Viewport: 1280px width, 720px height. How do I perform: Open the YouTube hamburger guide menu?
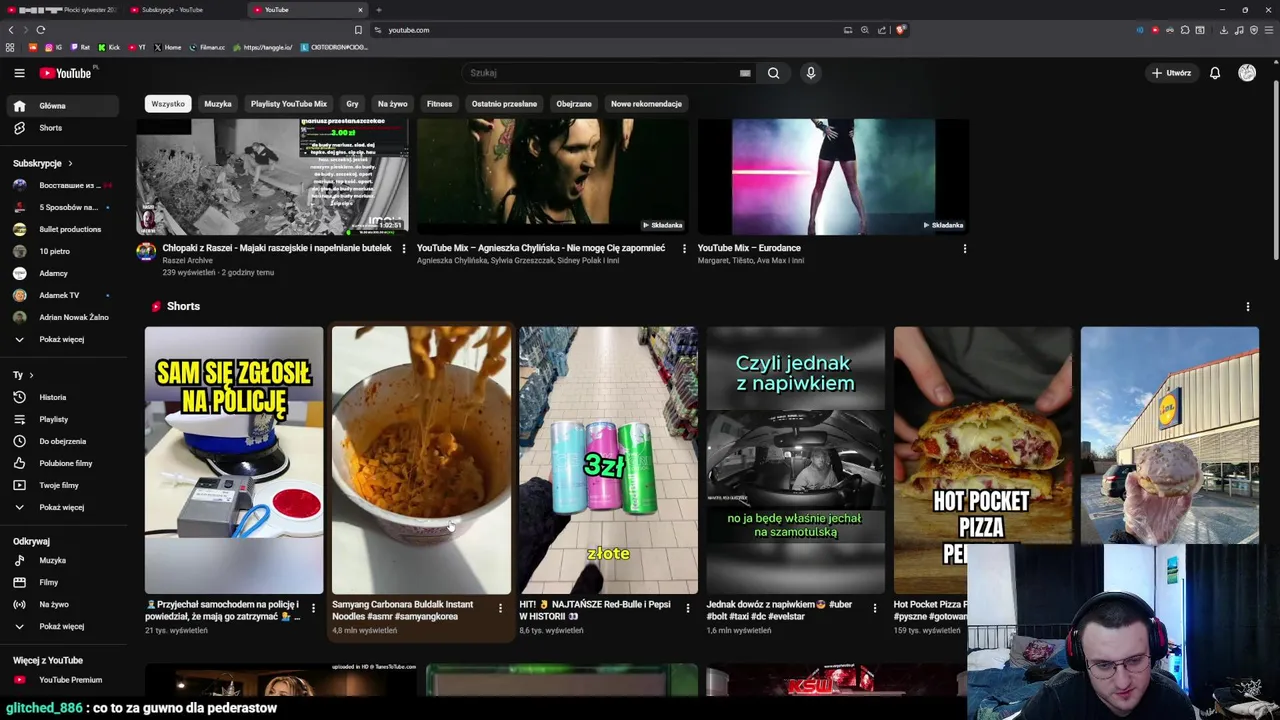19,73
